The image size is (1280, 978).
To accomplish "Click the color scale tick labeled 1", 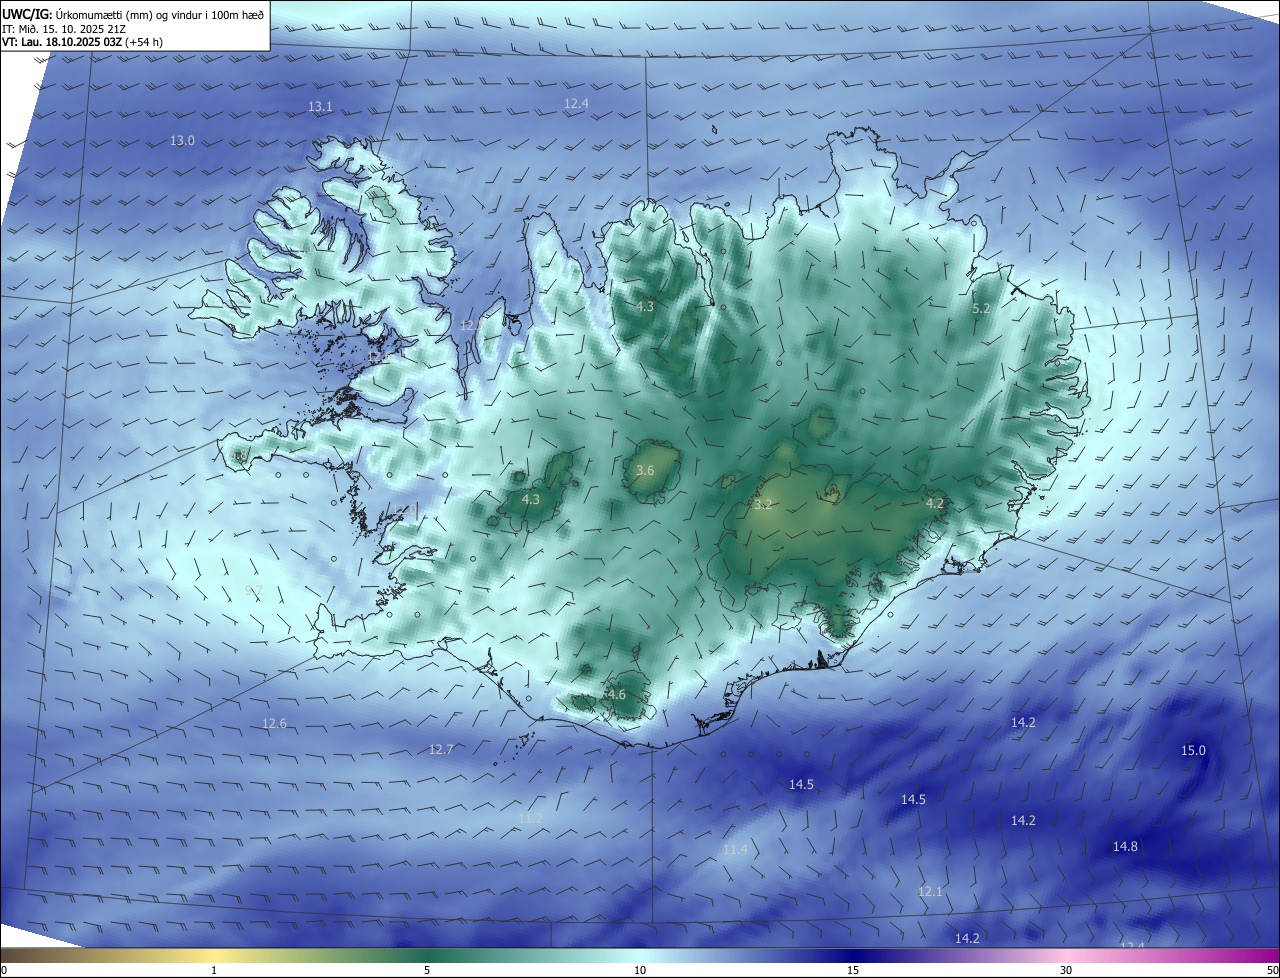I will point(214,970).
